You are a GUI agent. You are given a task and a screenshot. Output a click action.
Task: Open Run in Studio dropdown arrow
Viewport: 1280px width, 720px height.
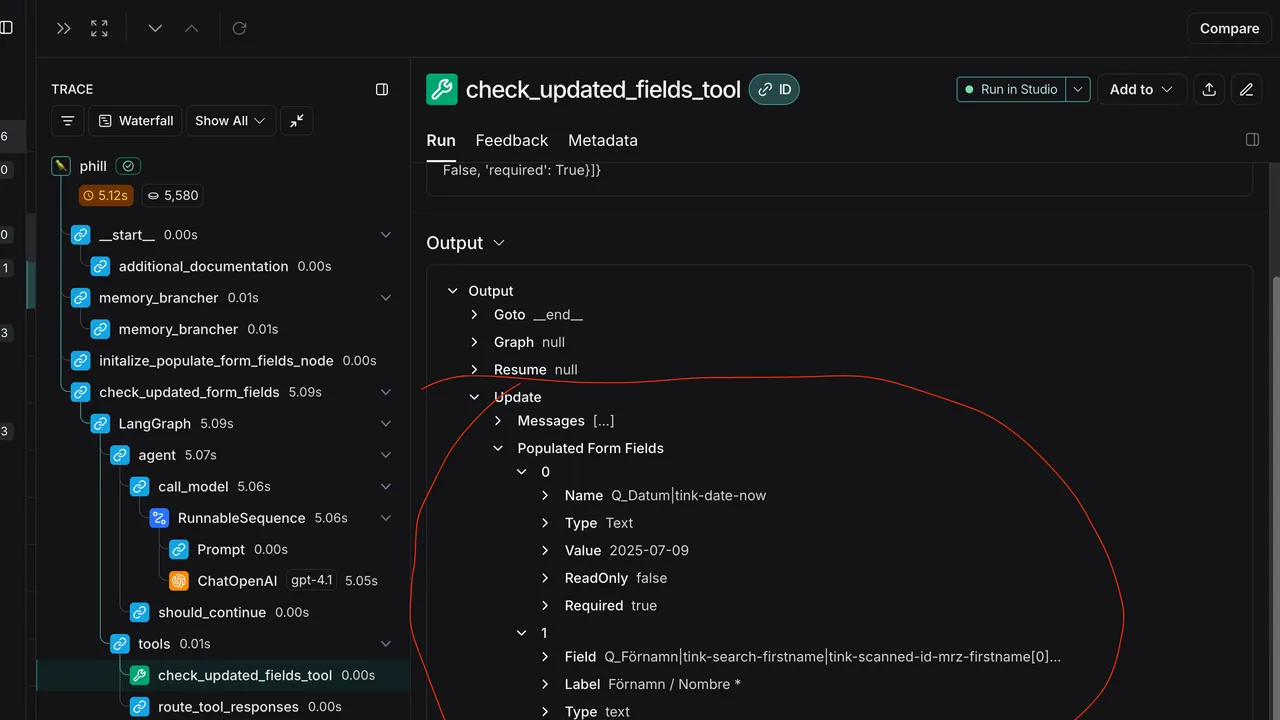[x=1078, y=89]
